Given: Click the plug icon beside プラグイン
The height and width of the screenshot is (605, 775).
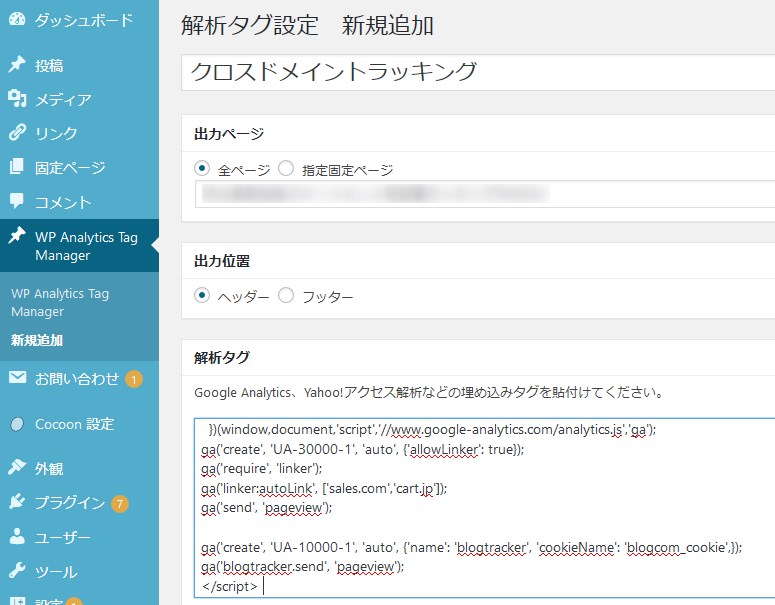Looking at the screenshot, I should tap(17, 502).
